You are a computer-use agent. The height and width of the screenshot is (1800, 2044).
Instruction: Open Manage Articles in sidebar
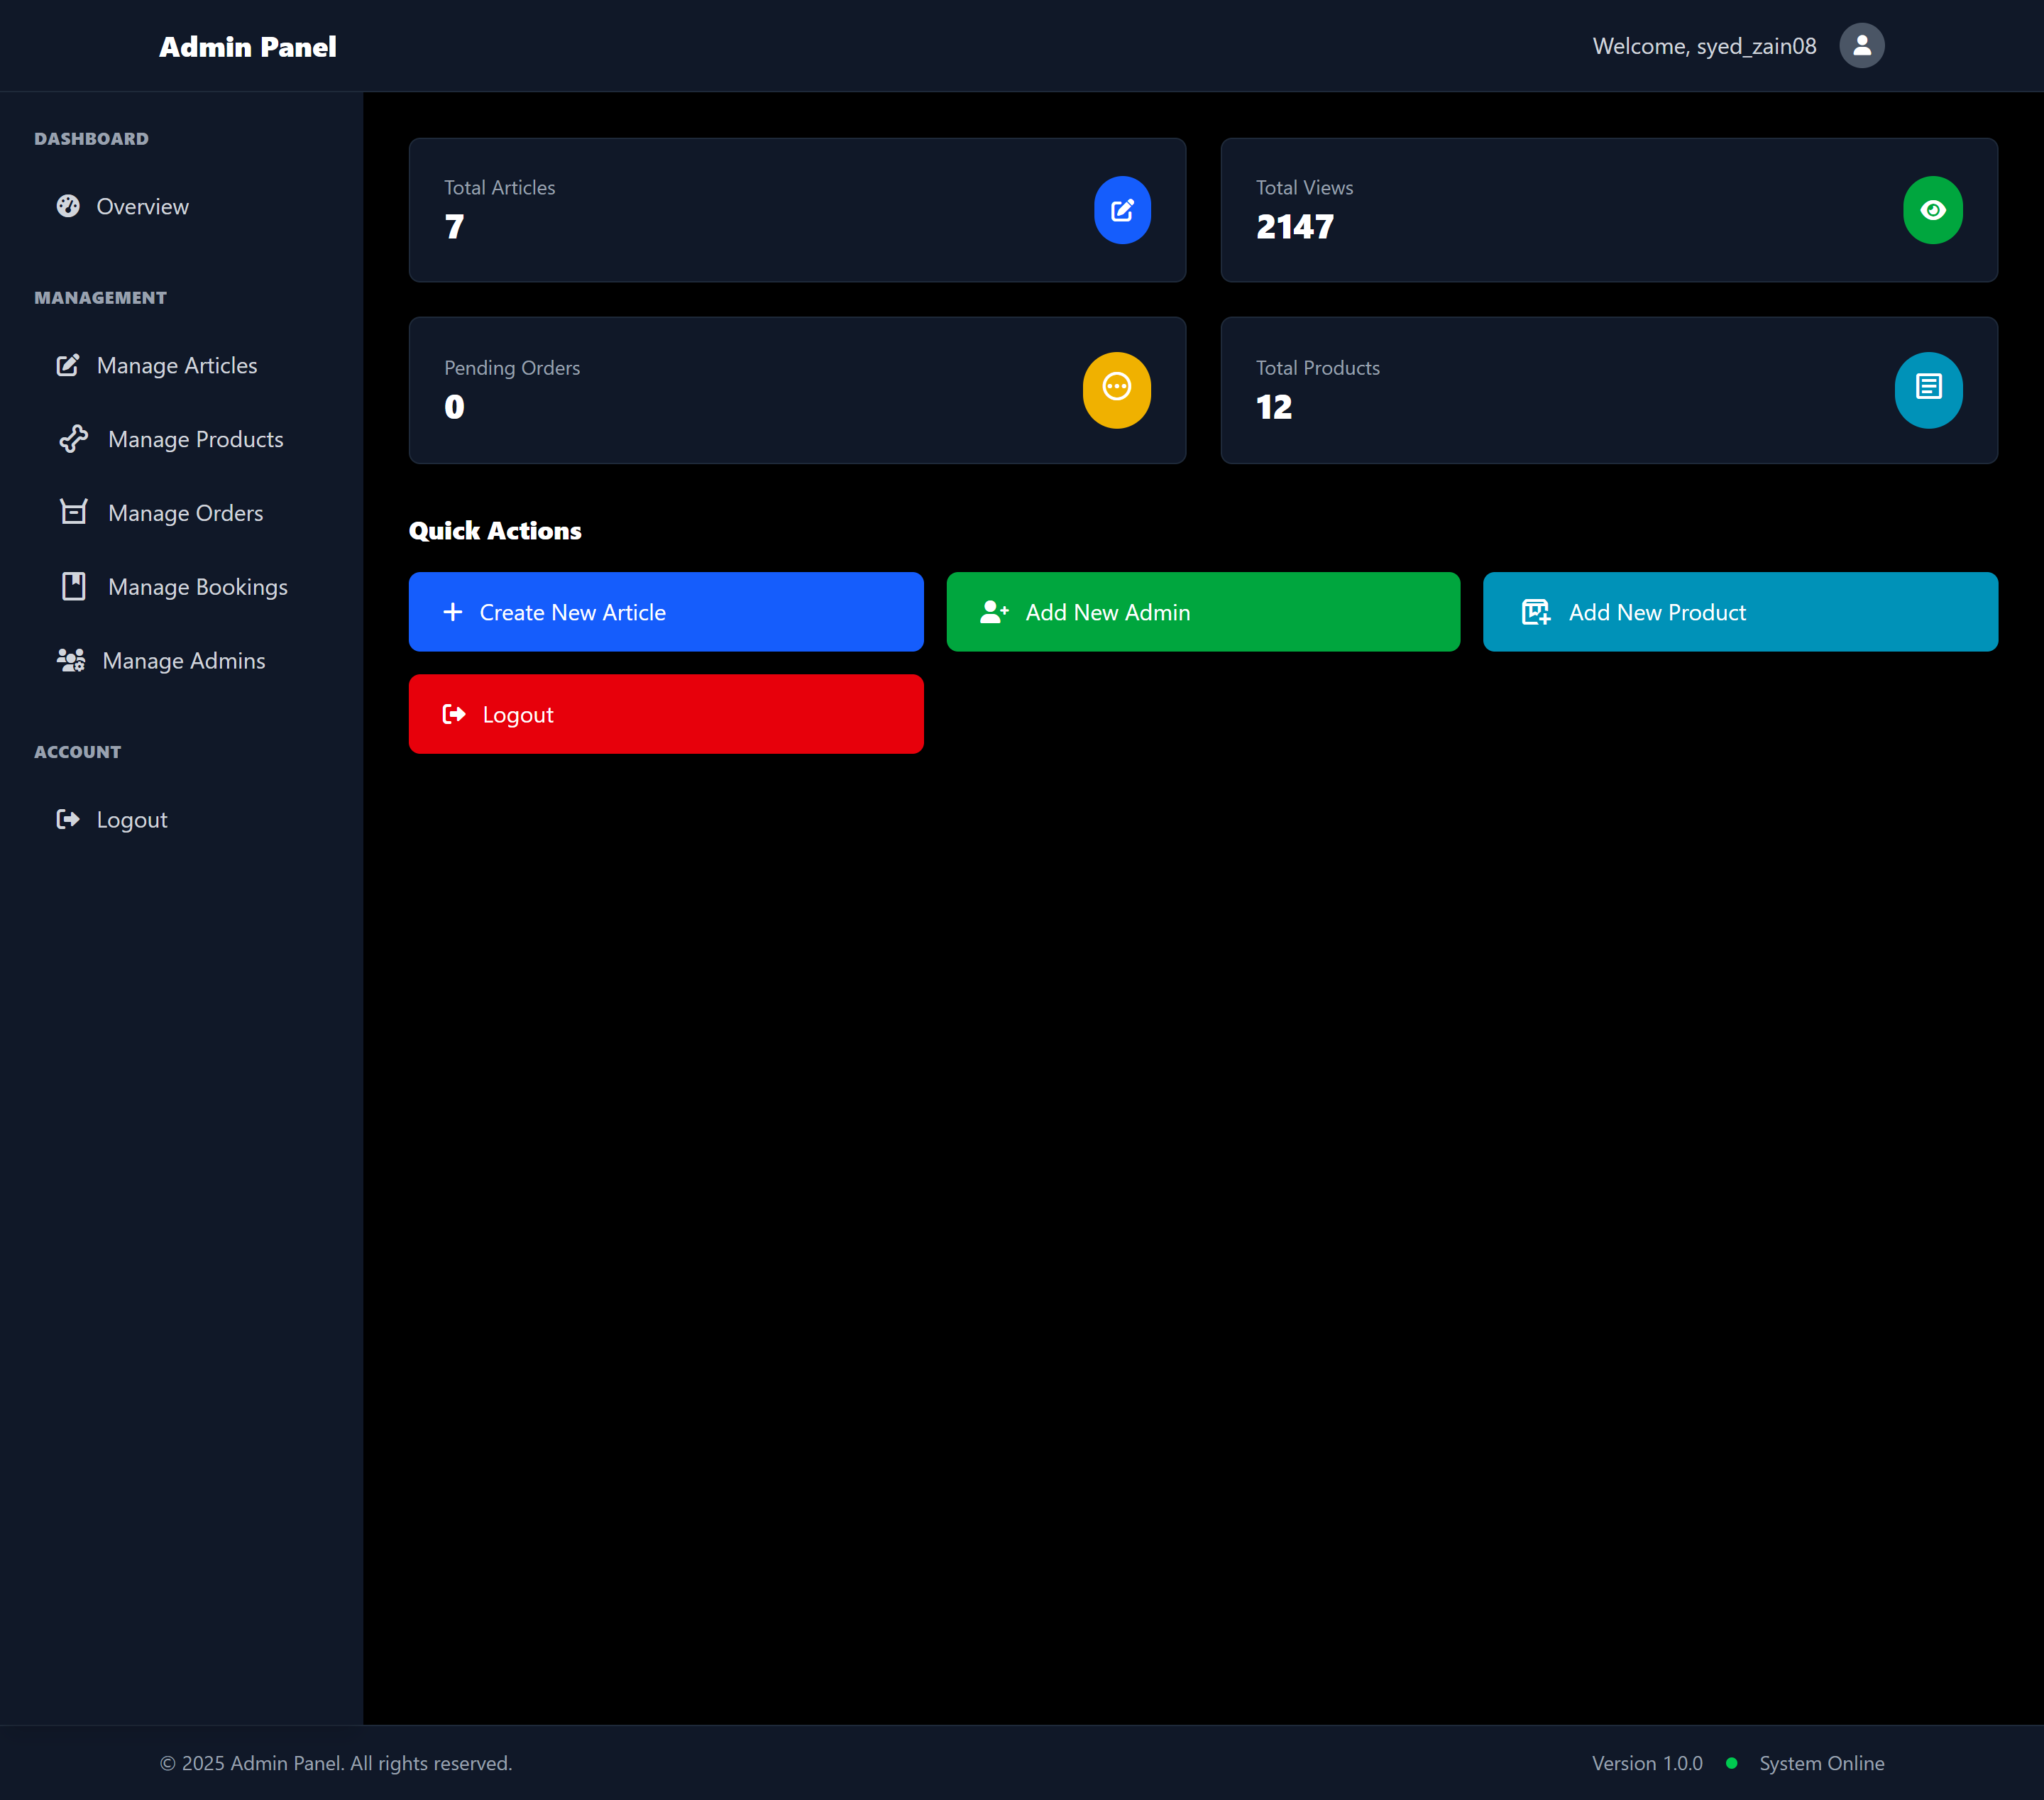177,366
